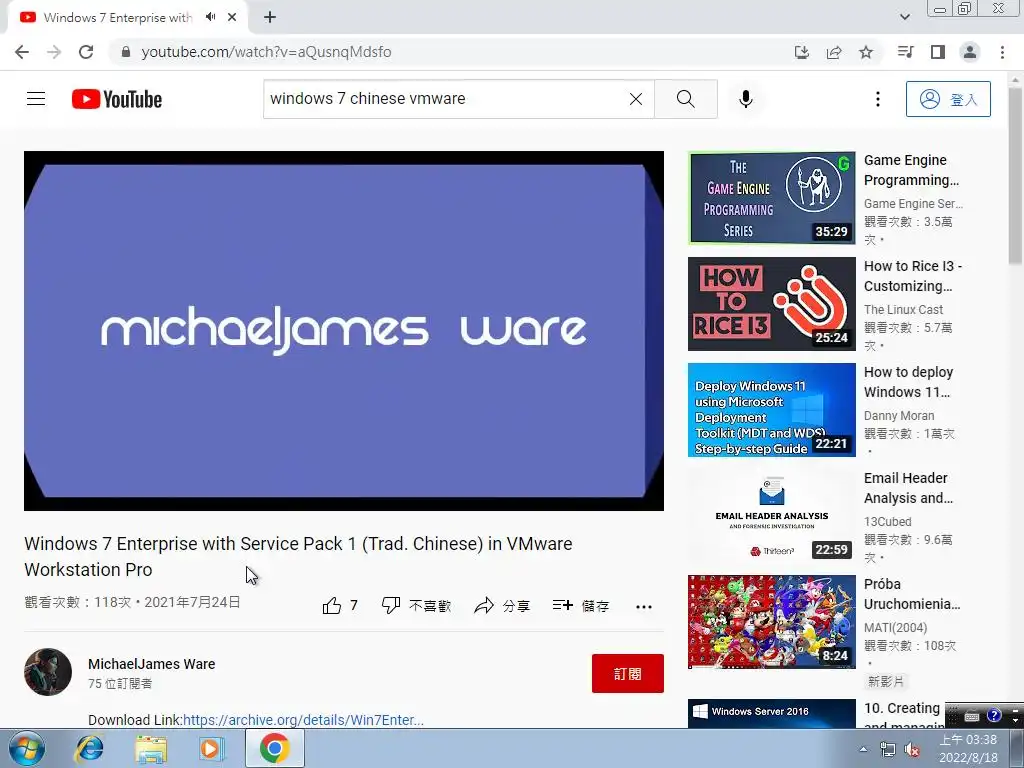This screenshot has width=1024, height=768.
Task: Bookmark this page with the star icon
Action: point(866,52)
